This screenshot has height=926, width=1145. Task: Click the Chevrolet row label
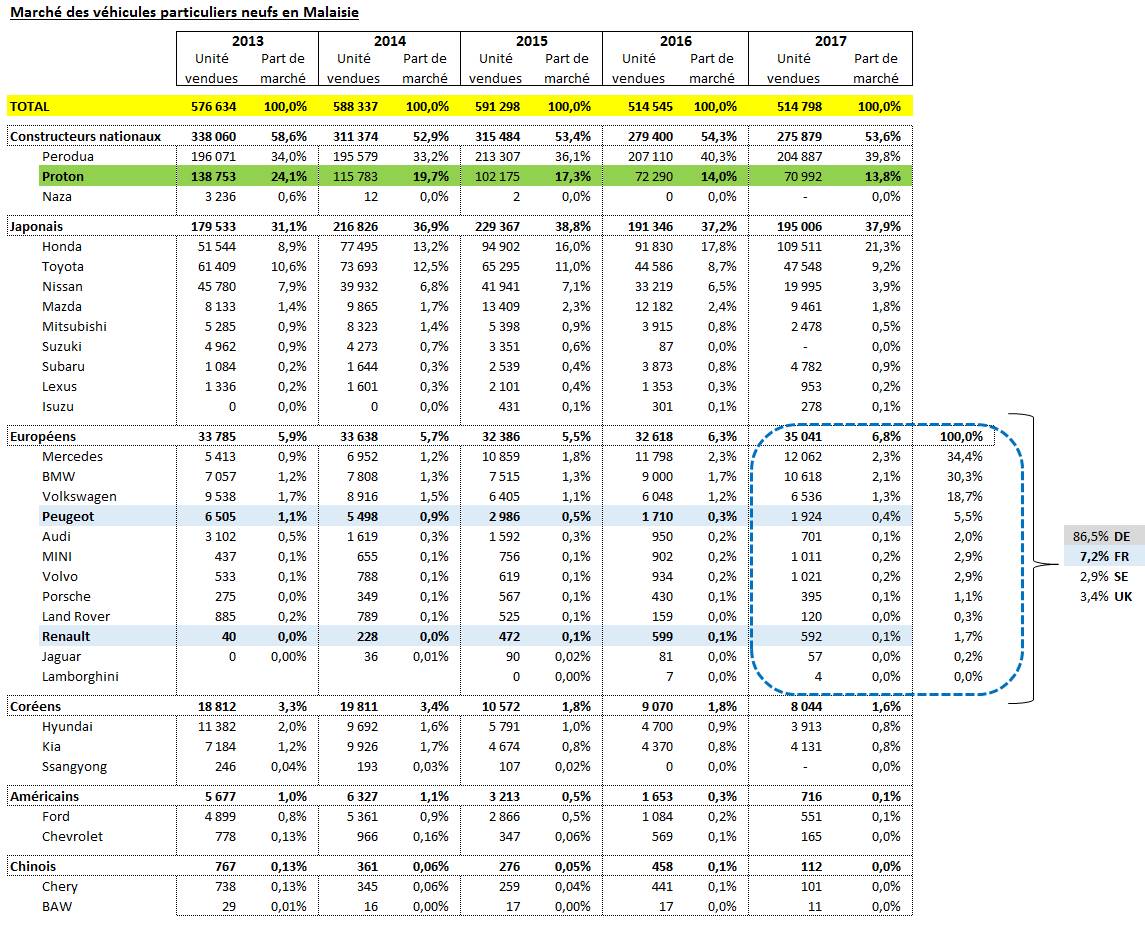(x=72, y=837)
